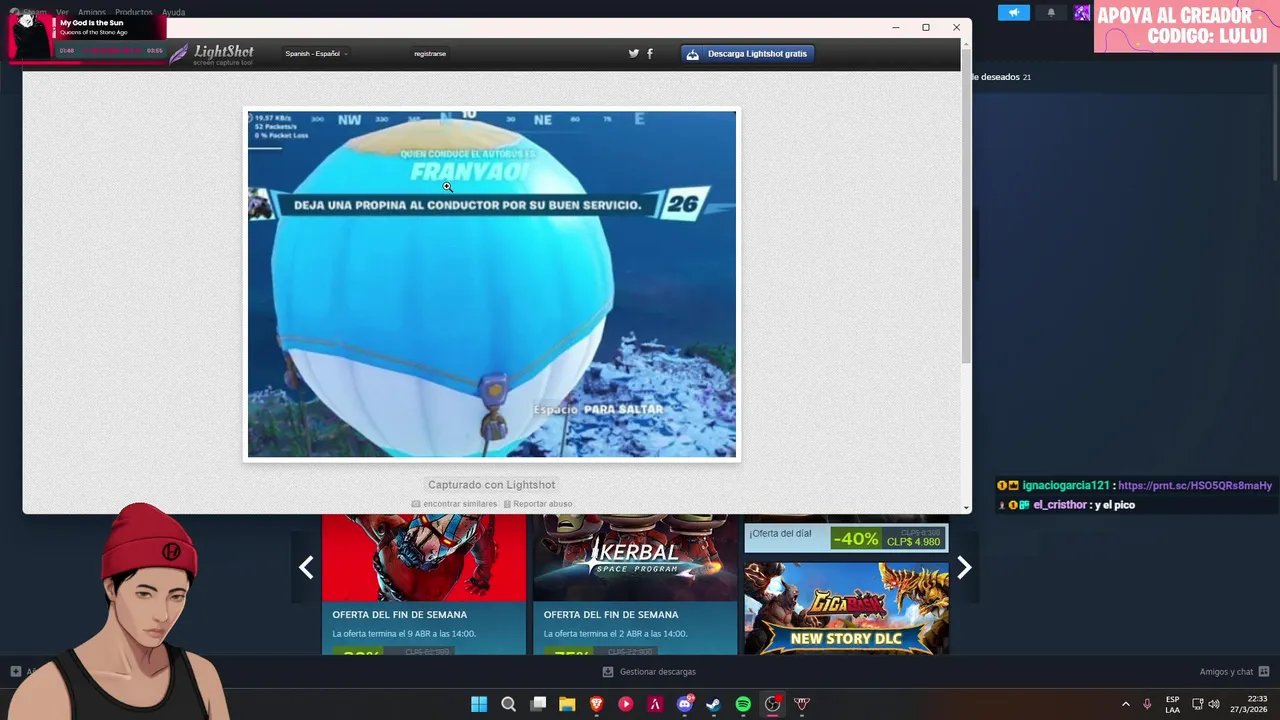Click the Gestionar descargas download icon
This screenshot has width=1280, height=720.
click(608, 672)
